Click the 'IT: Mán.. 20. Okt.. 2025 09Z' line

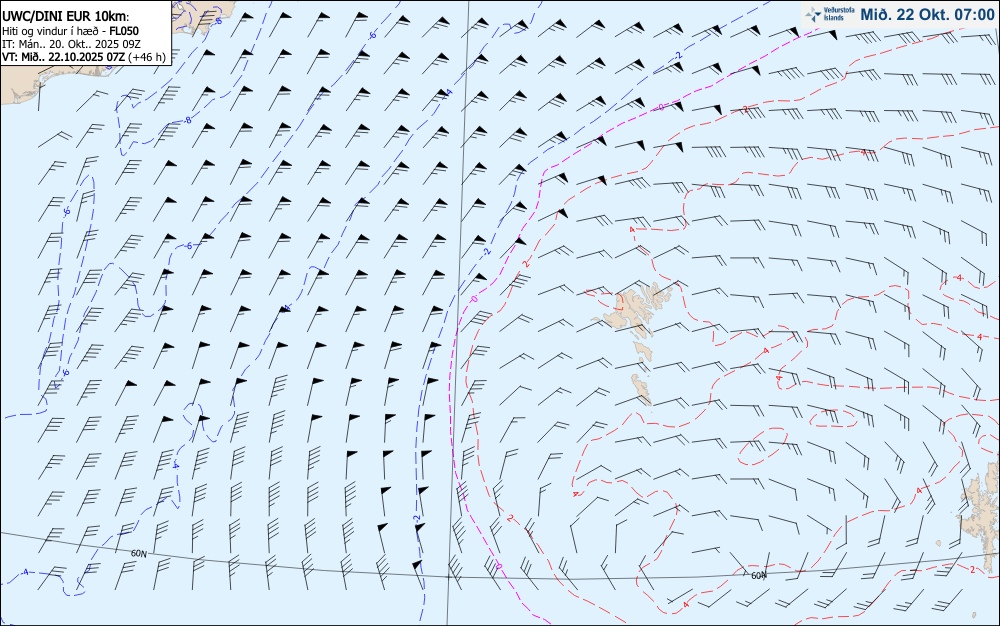[71, 44]
